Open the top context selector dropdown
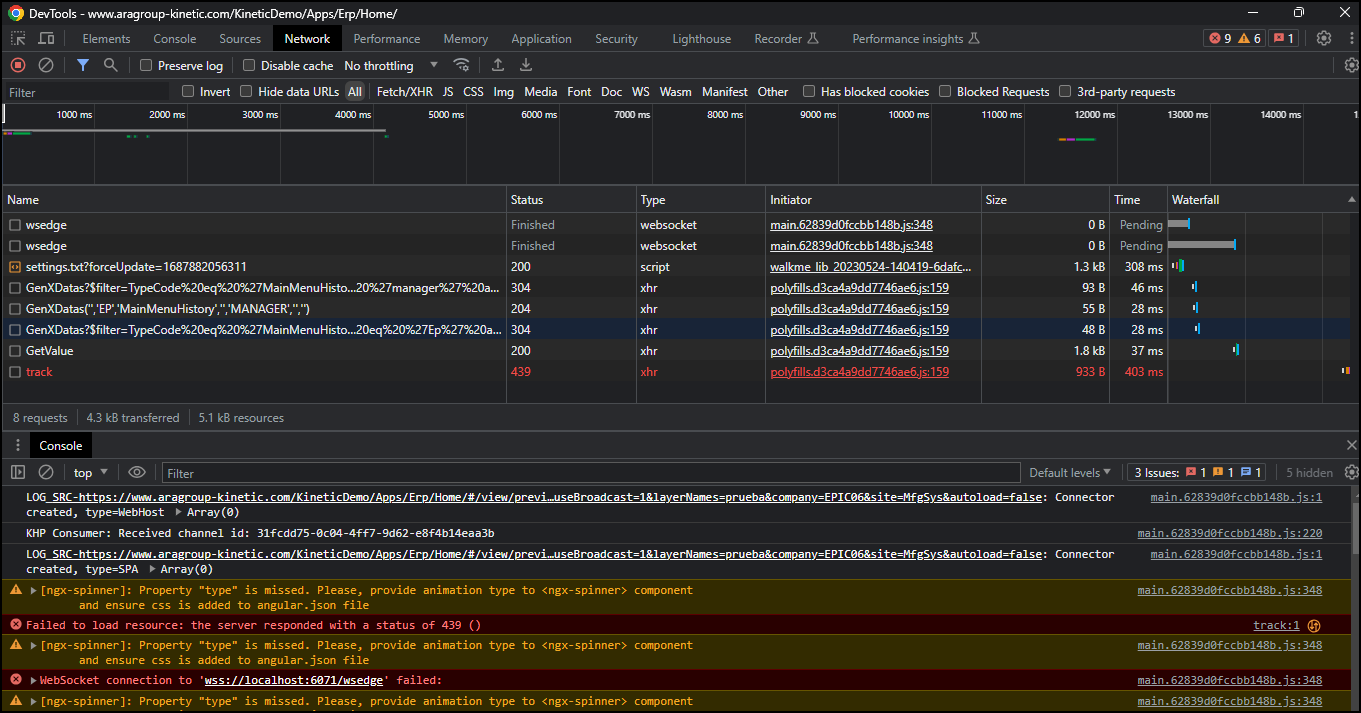 pos(92,473)
